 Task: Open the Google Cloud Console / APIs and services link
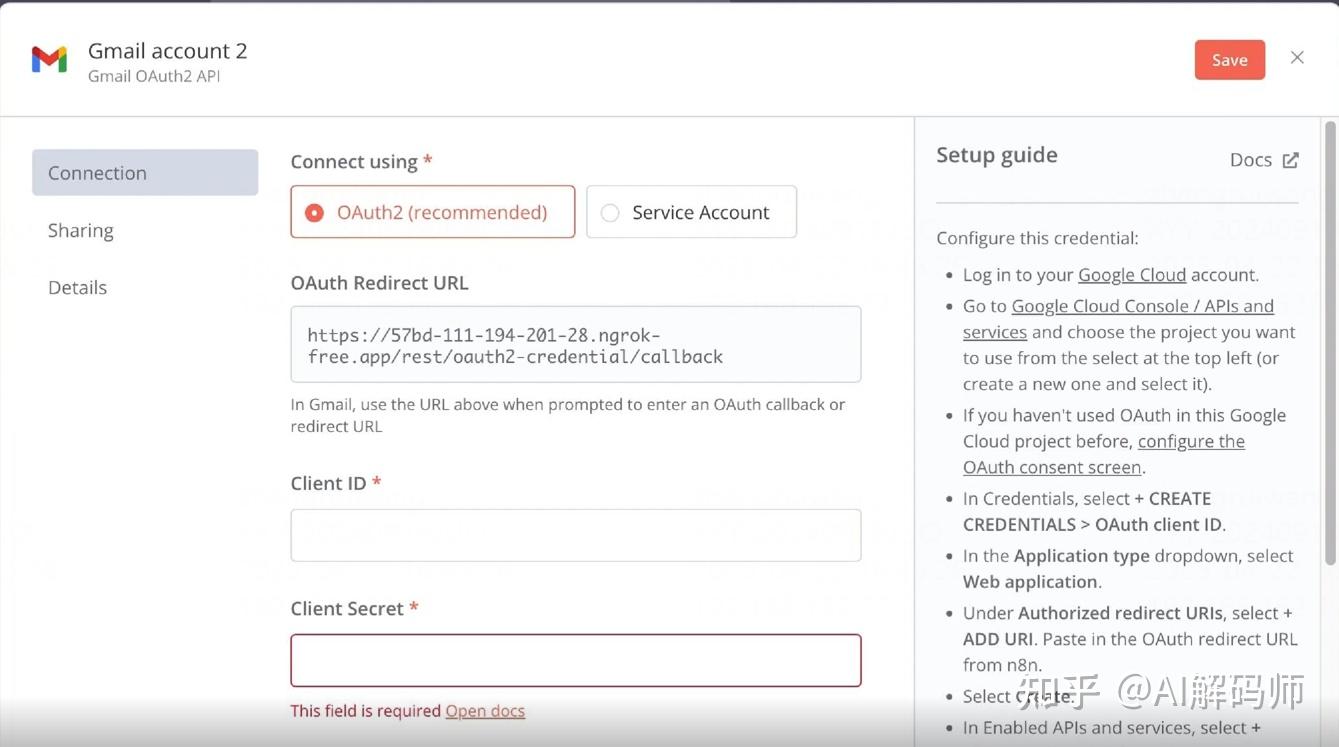1143,305
